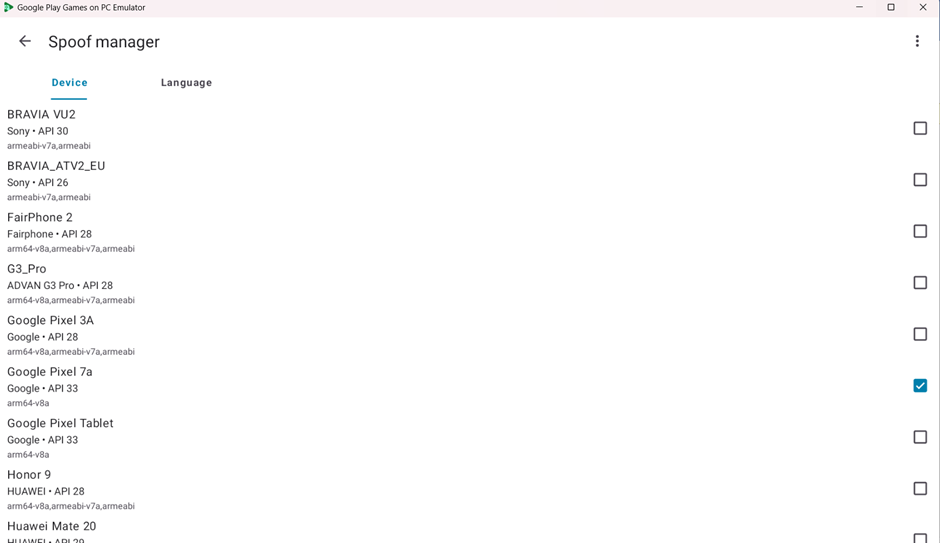This screenshot has width=940, height=543.
Task: Close the emulator window
Action: [923, 7]
